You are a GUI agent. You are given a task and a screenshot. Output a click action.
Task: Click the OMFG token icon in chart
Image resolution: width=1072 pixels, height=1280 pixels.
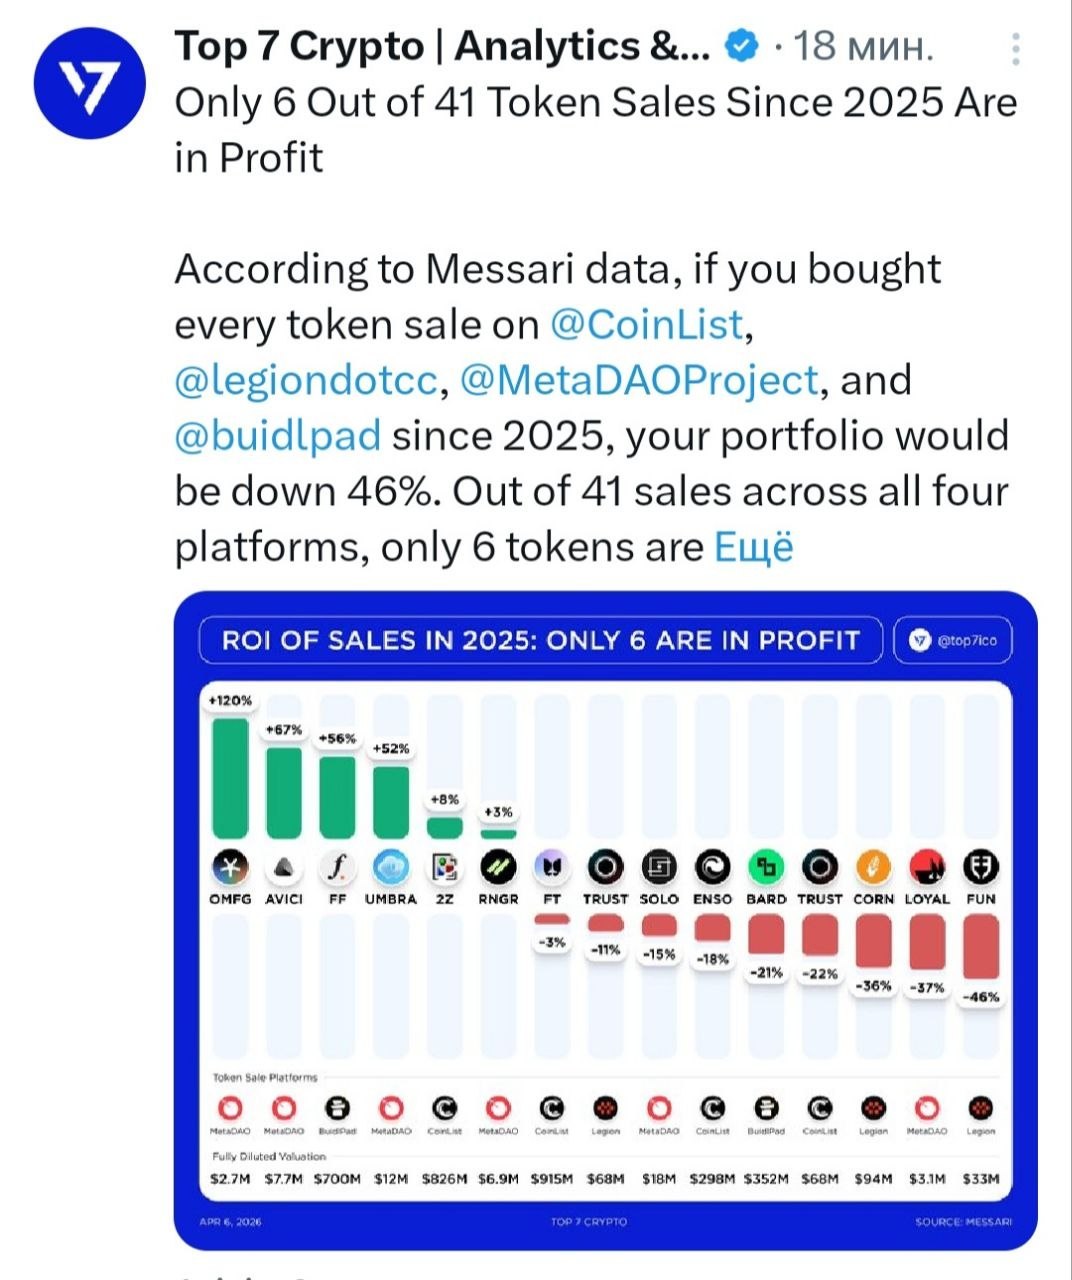coord(230,867)
